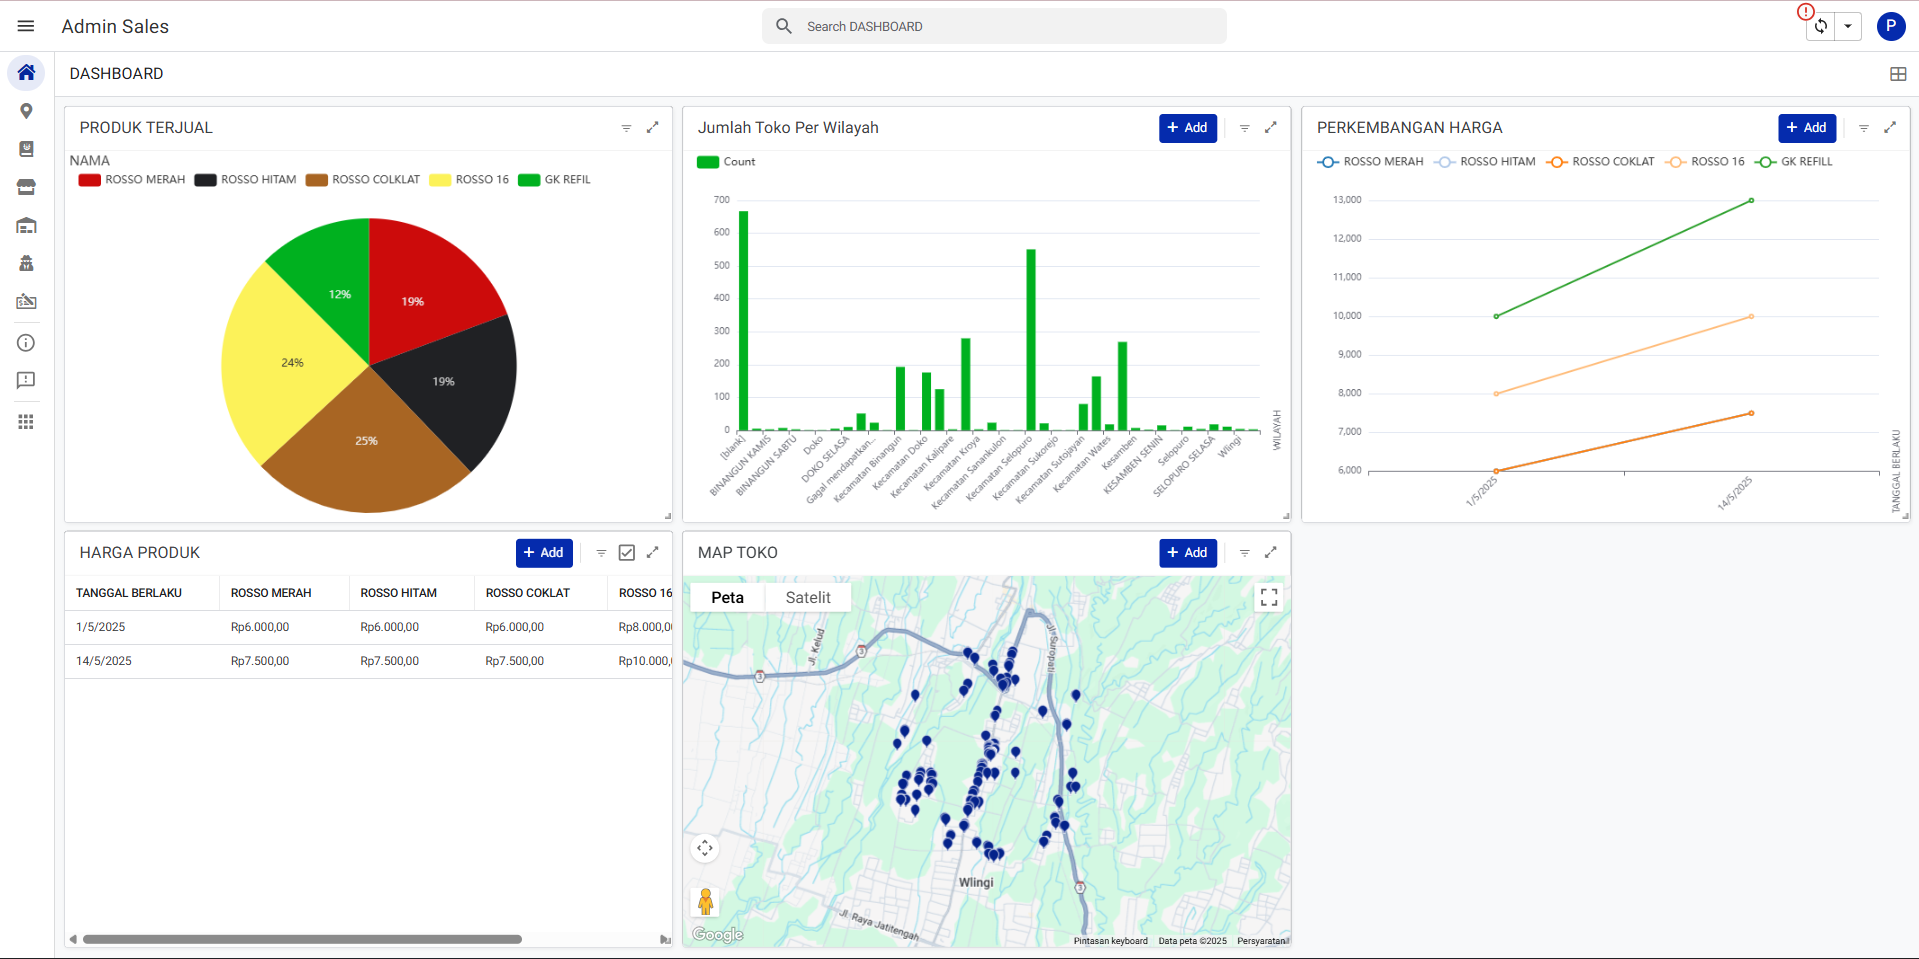This screenshot has width=1919, height=959.
Task: Open the store icon in the sidebar
Action: tap(26, 187)
